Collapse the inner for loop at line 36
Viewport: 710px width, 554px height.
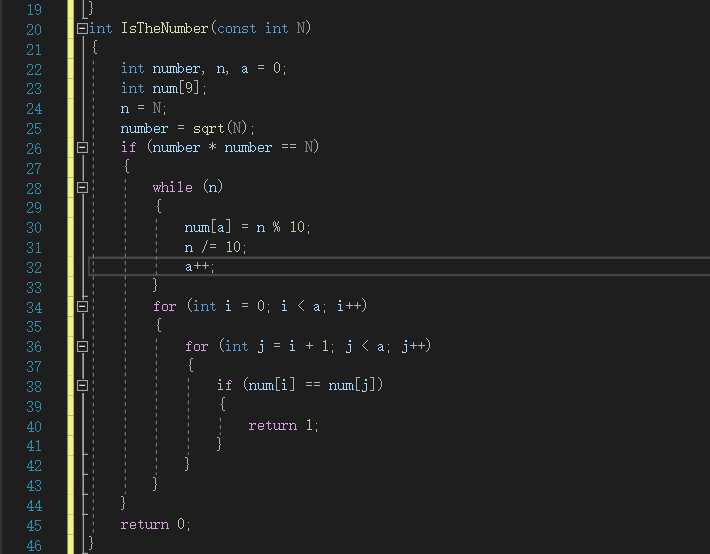click(82, 347)
